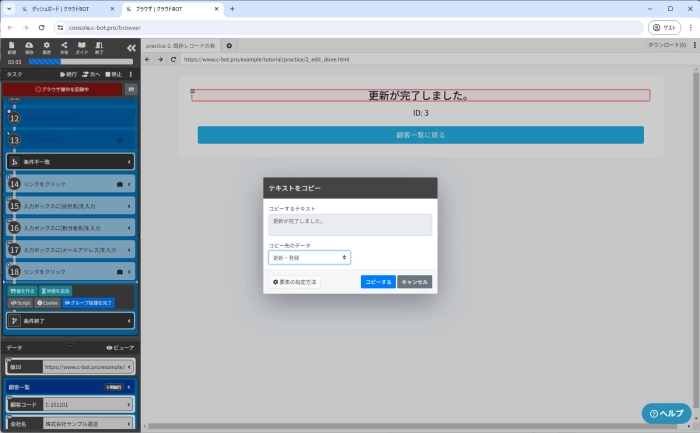Click the コピーする button
The width and height of the screenshot is (700, 433).
coord(378,282)
